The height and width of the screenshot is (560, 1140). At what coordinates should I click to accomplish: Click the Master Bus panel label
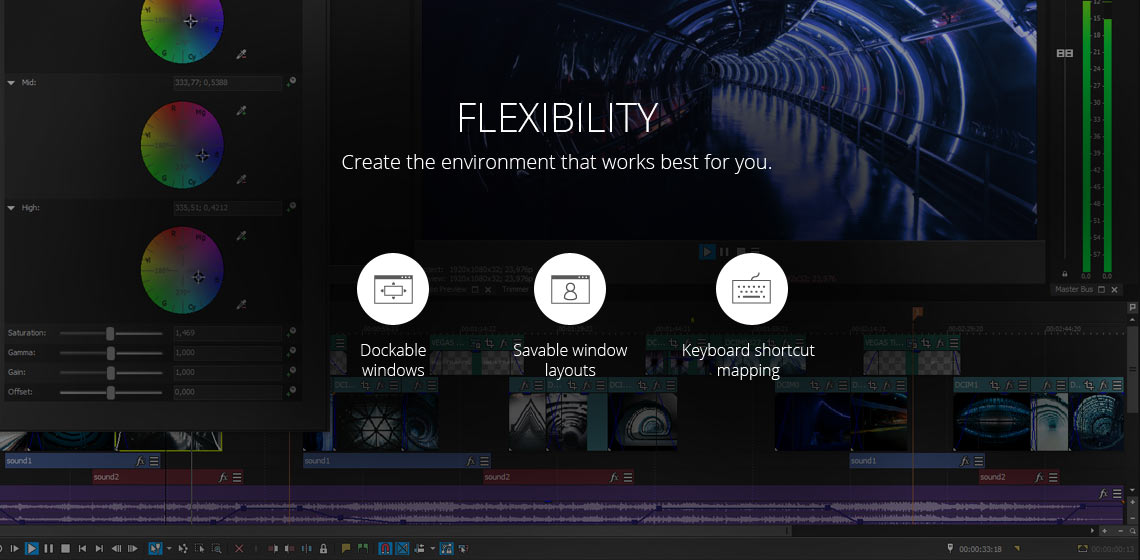(x=1074, y=289)
